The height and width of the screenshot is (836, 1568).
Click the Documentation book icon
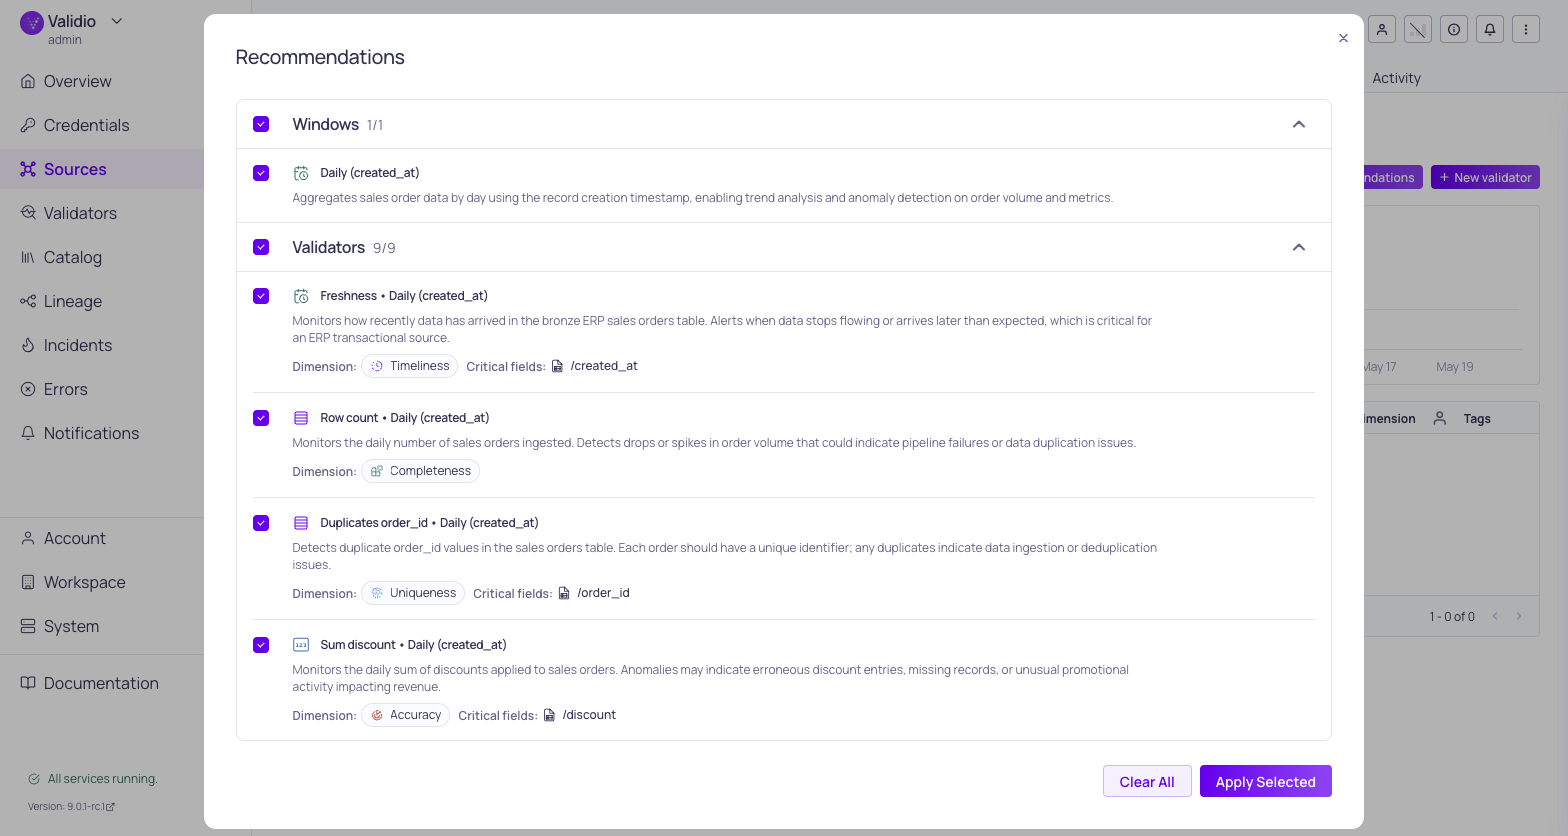(28, 683)
